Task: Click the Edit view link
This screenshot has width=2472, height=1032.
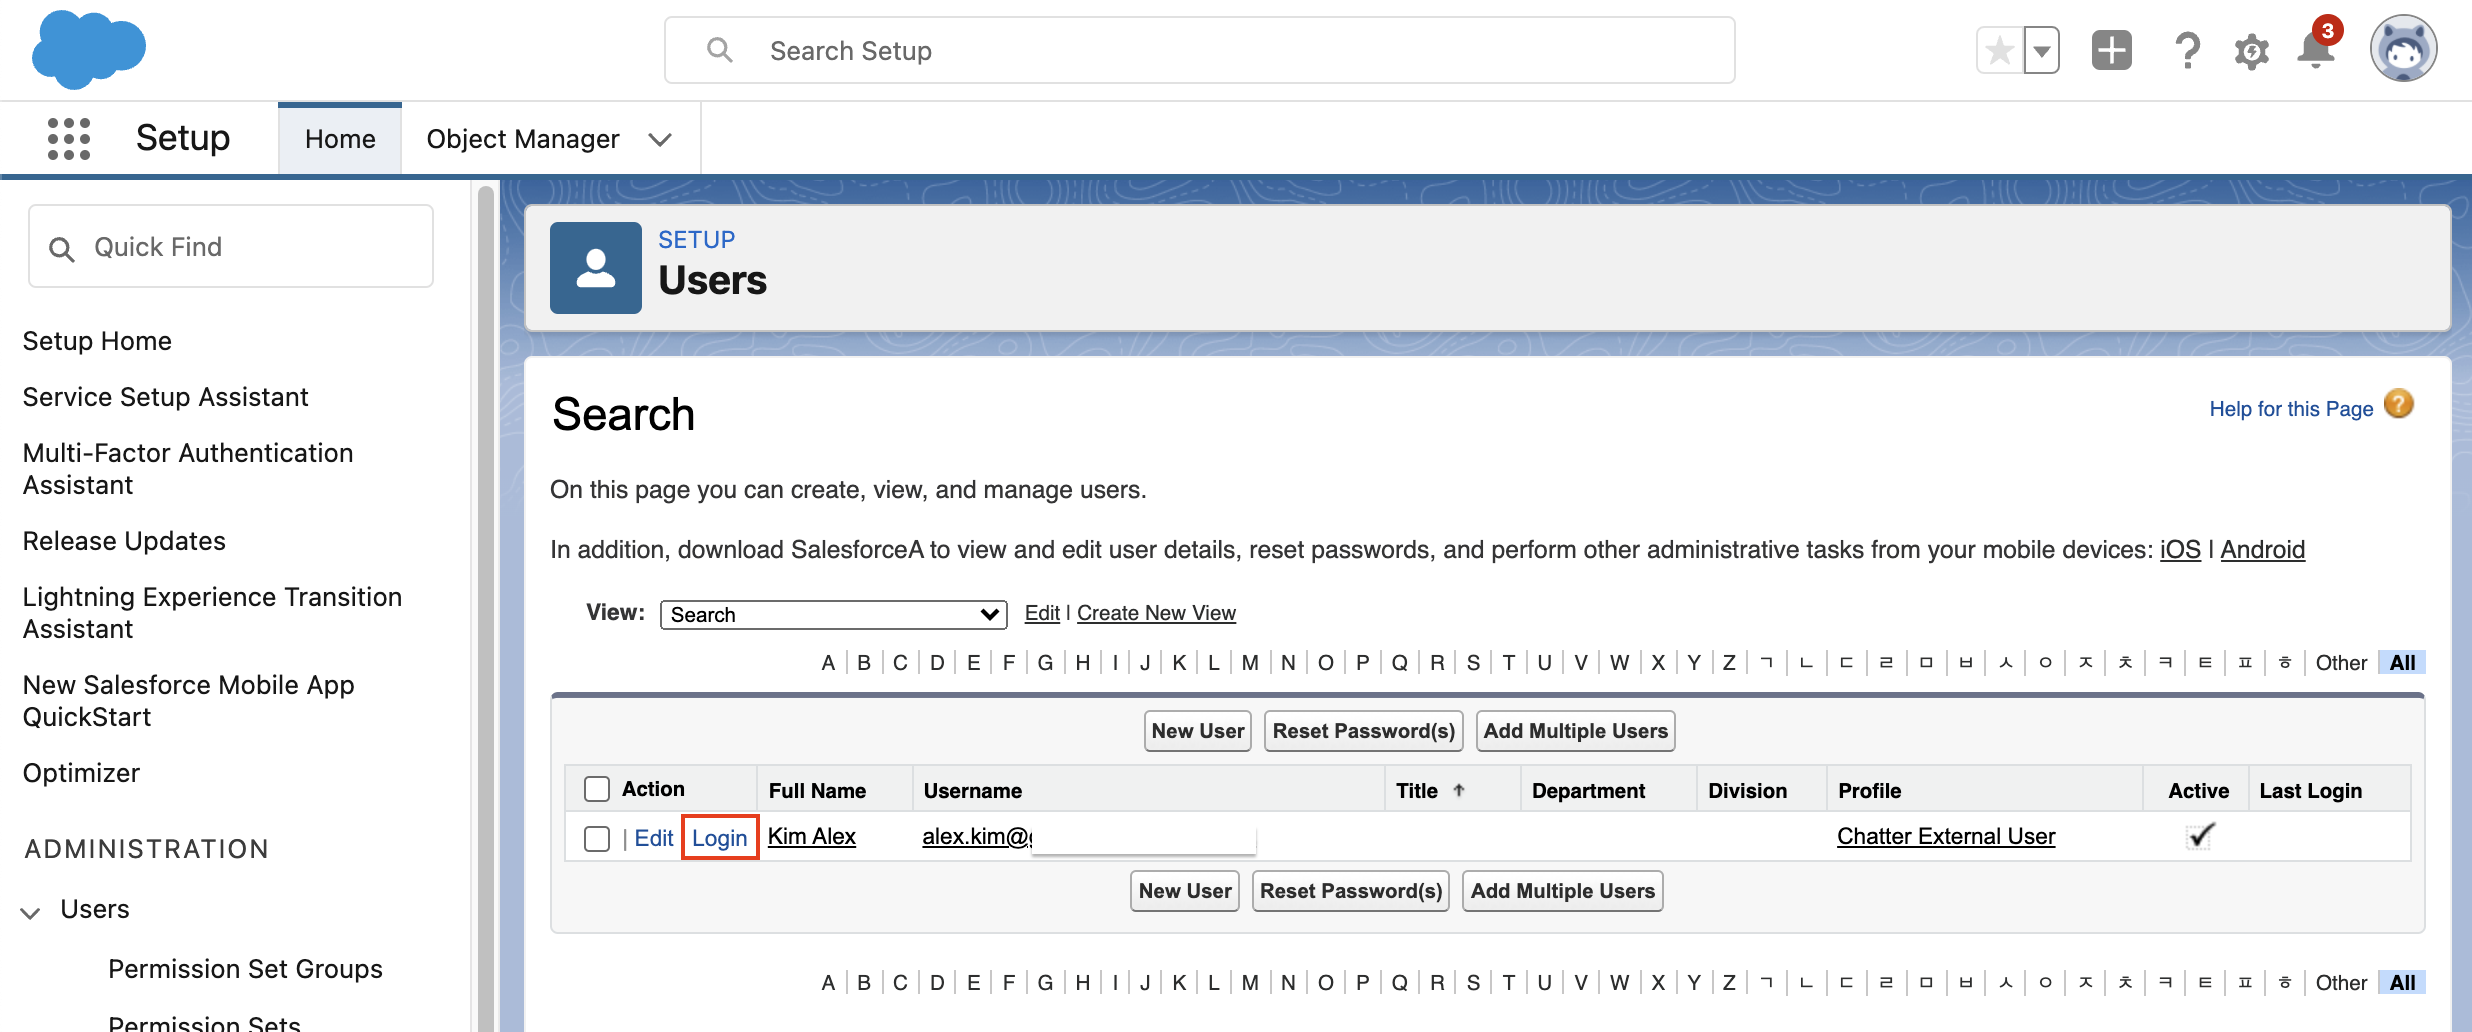Action: [1042, 613]
